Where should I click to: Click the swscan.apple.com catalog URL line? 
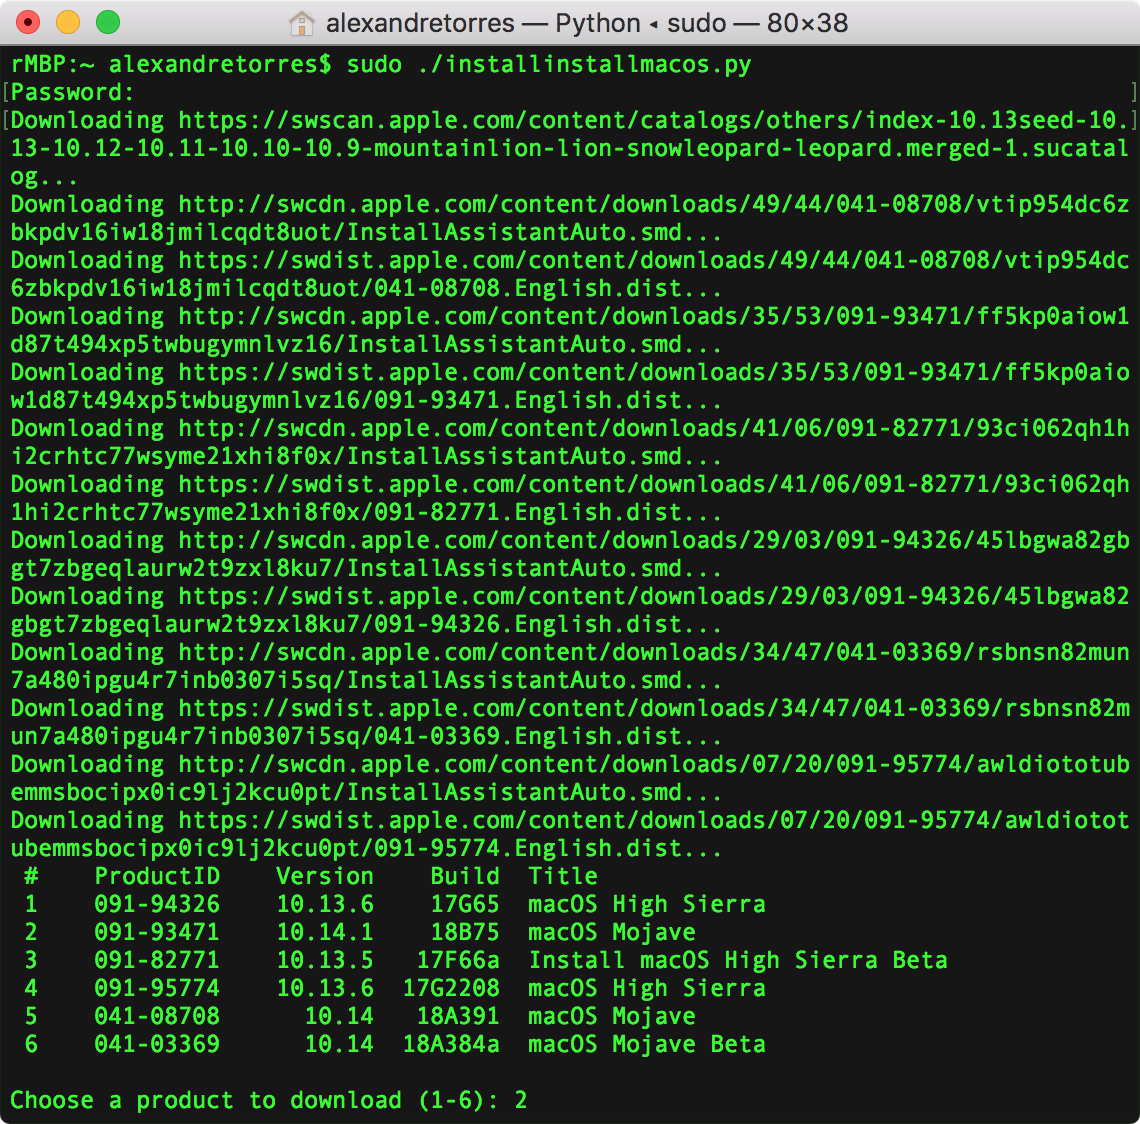(570, 121)
